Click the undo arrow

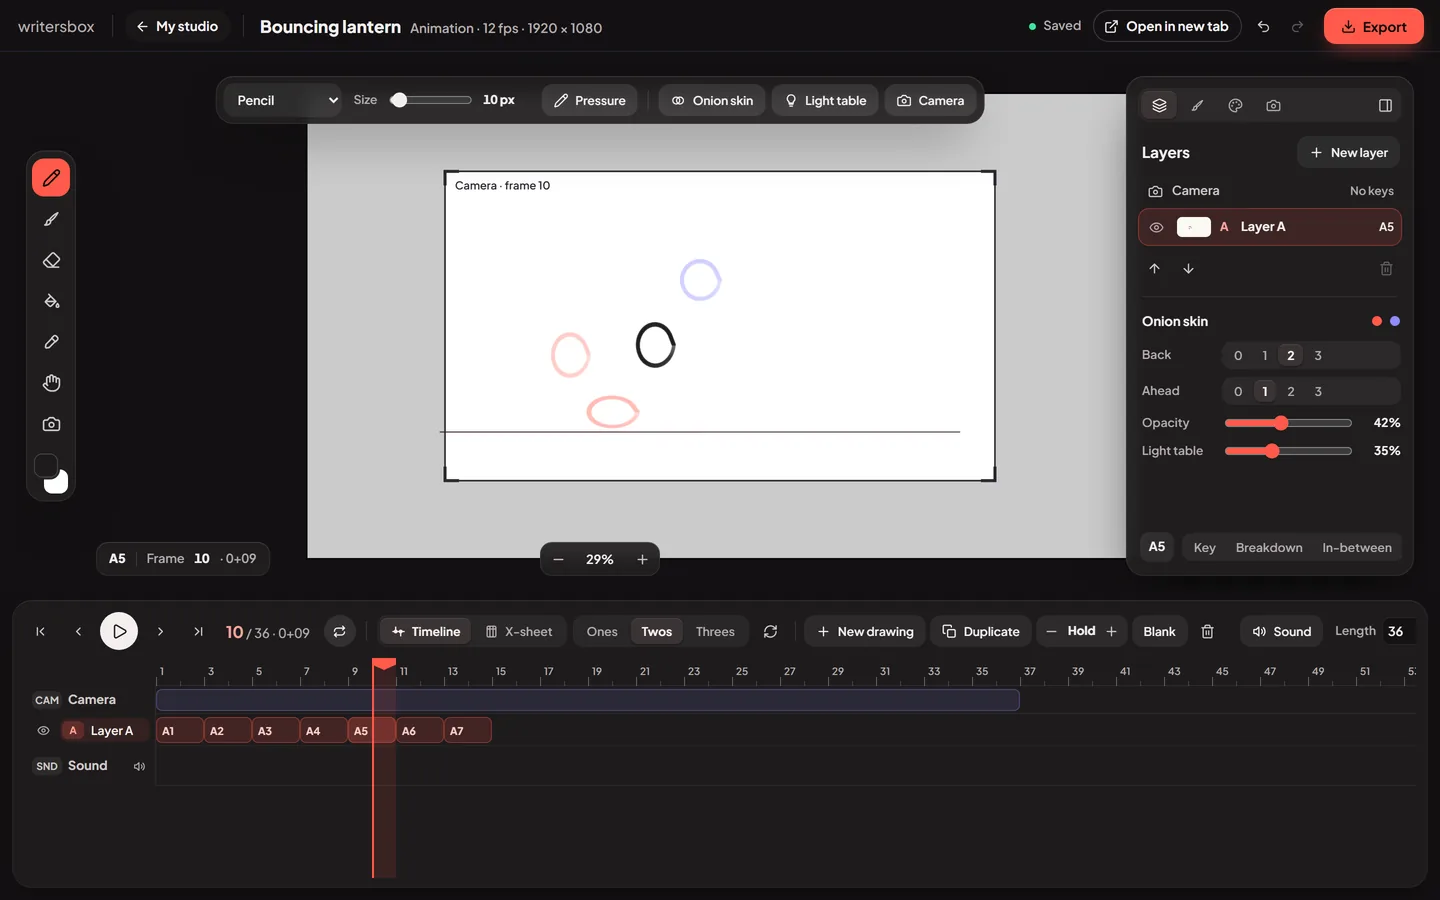coord(1264,27)
